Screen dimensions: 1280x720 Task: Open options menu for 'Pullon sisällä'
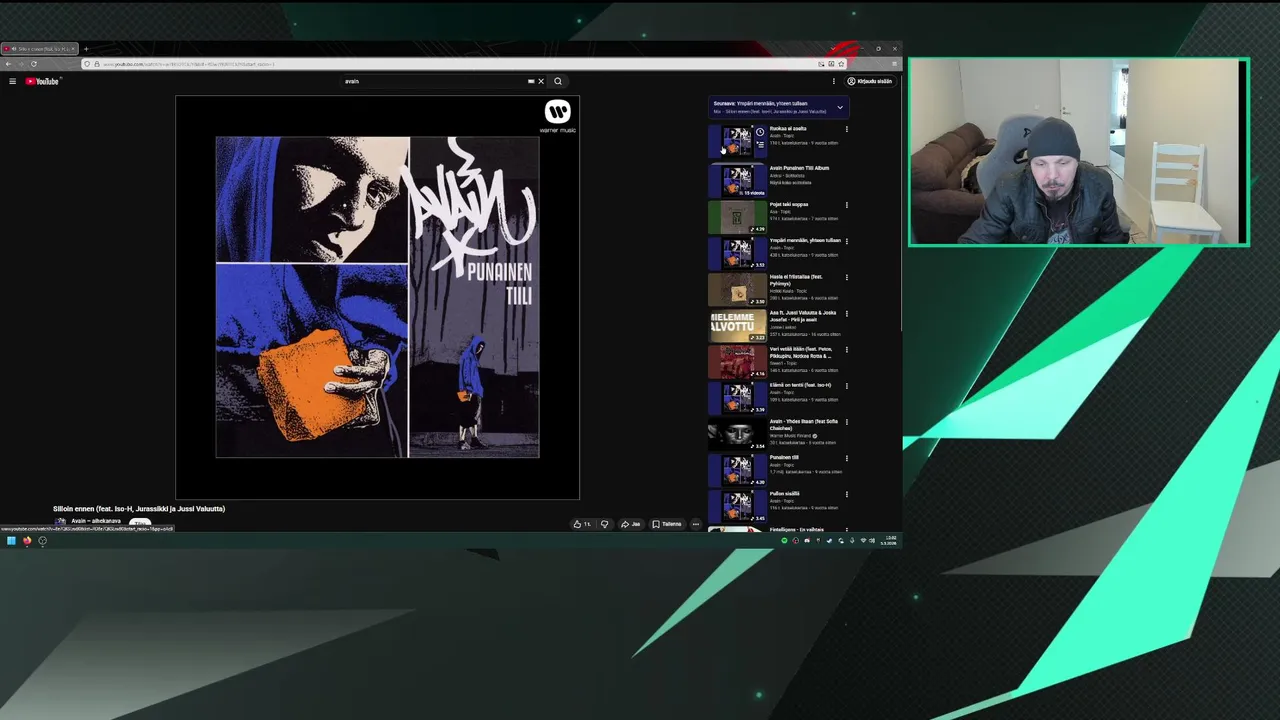[847, 493]
